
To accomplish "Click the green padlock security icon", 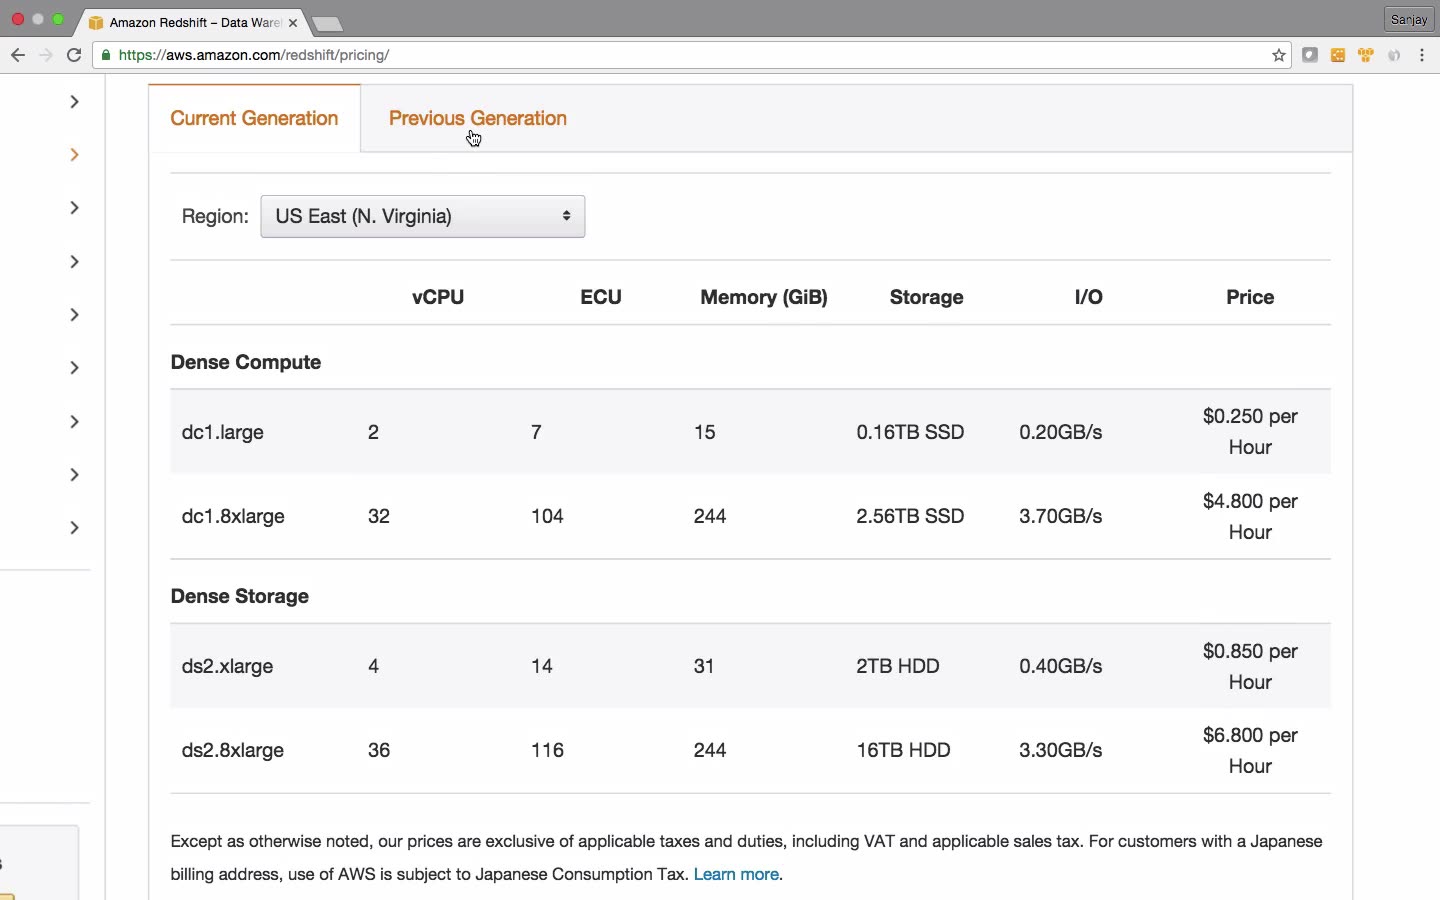I will point(106,55).
